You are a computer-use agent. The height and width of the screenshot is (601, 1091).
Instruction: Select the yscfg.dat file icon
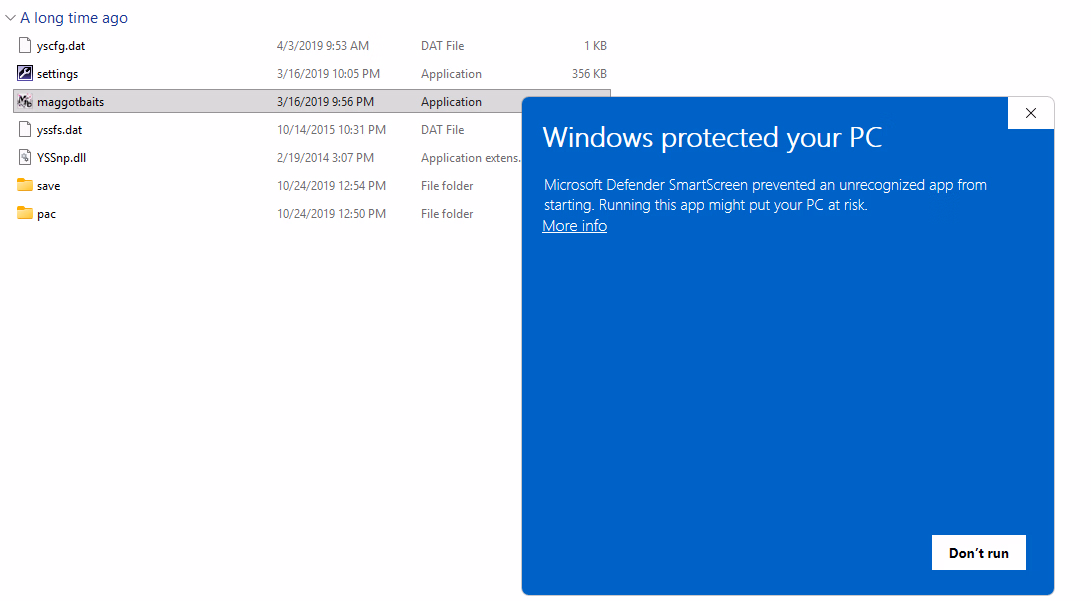[25, 46]
